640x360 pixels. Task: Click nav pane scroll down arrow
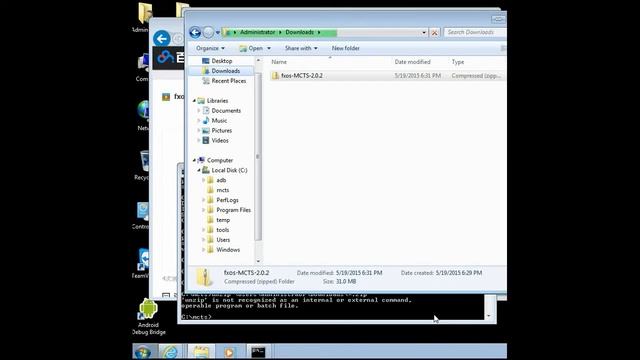coord(258,261)
